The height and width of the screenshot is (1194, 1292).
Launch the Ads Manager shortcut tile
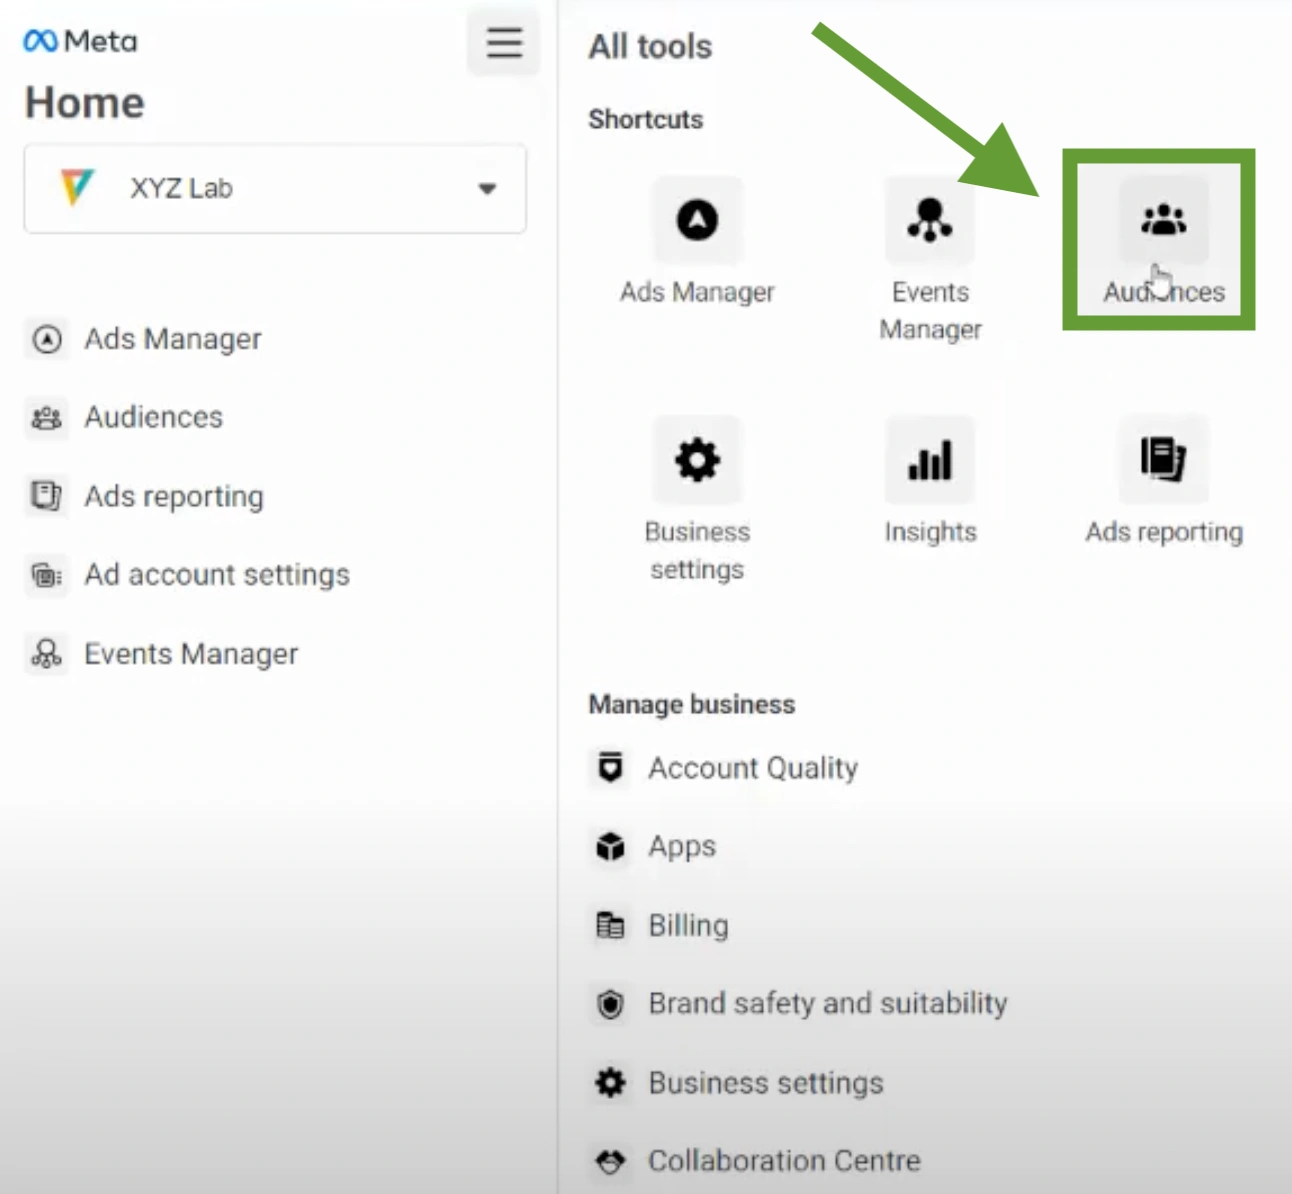[x=697, y=242]
